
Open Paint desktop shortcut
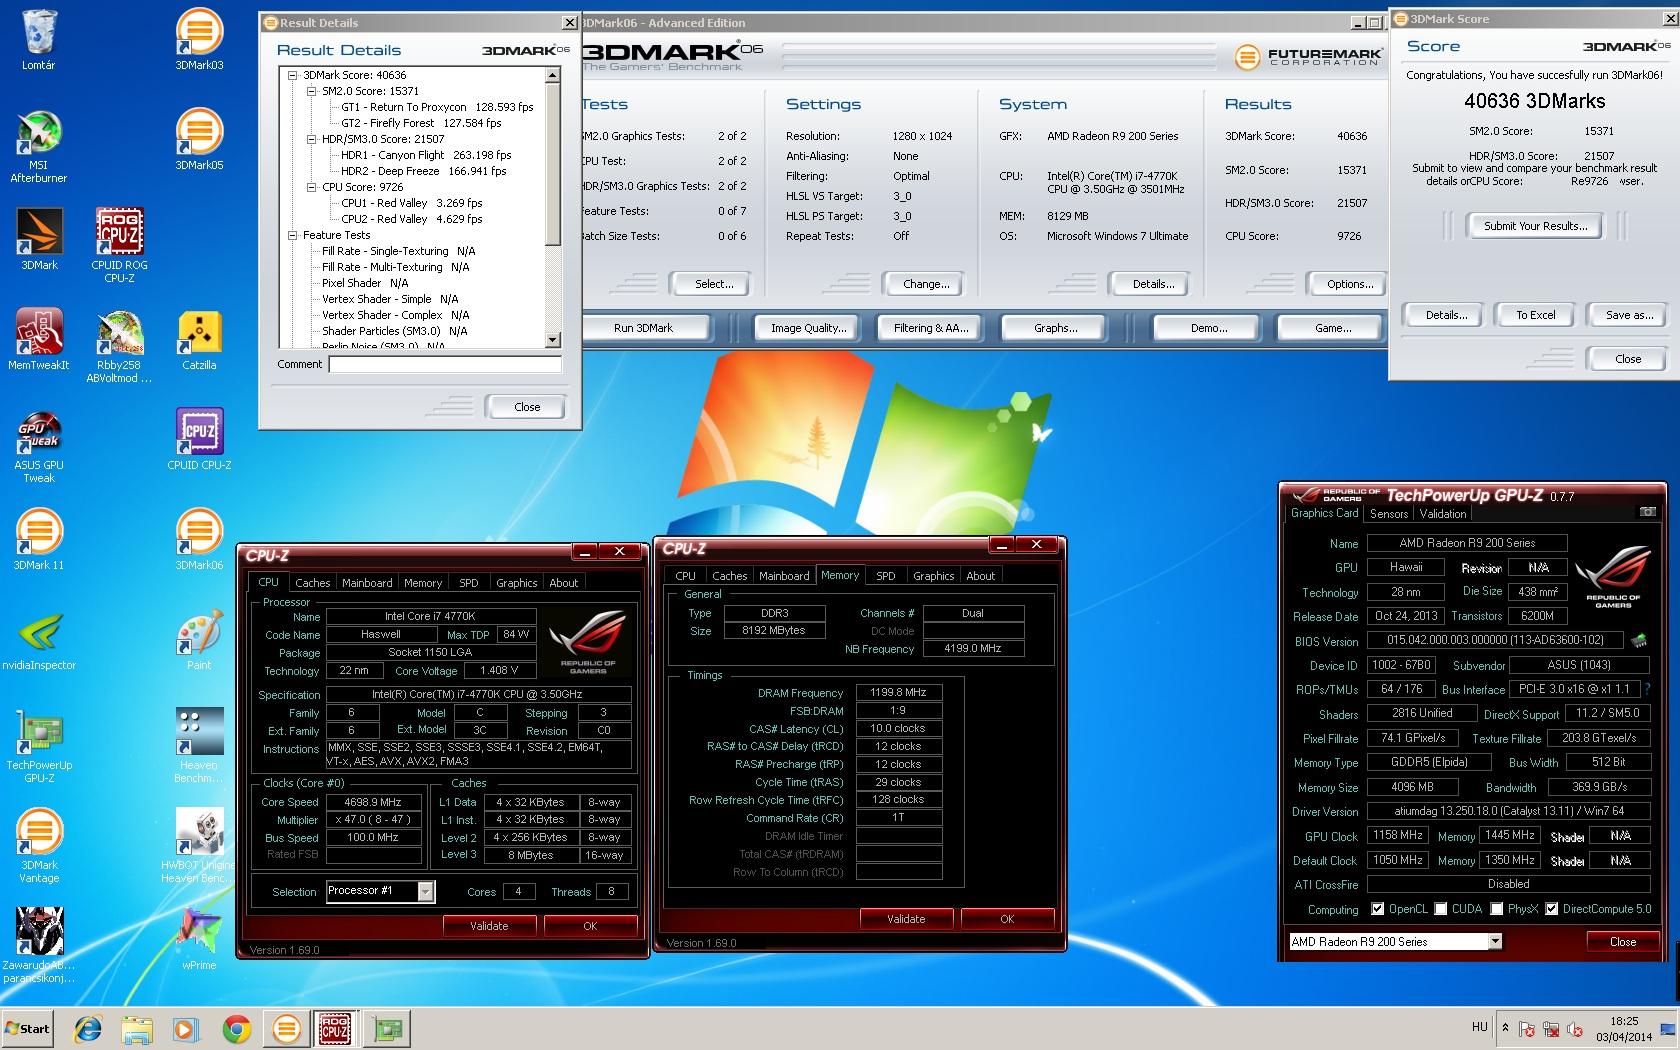point(199,640)
